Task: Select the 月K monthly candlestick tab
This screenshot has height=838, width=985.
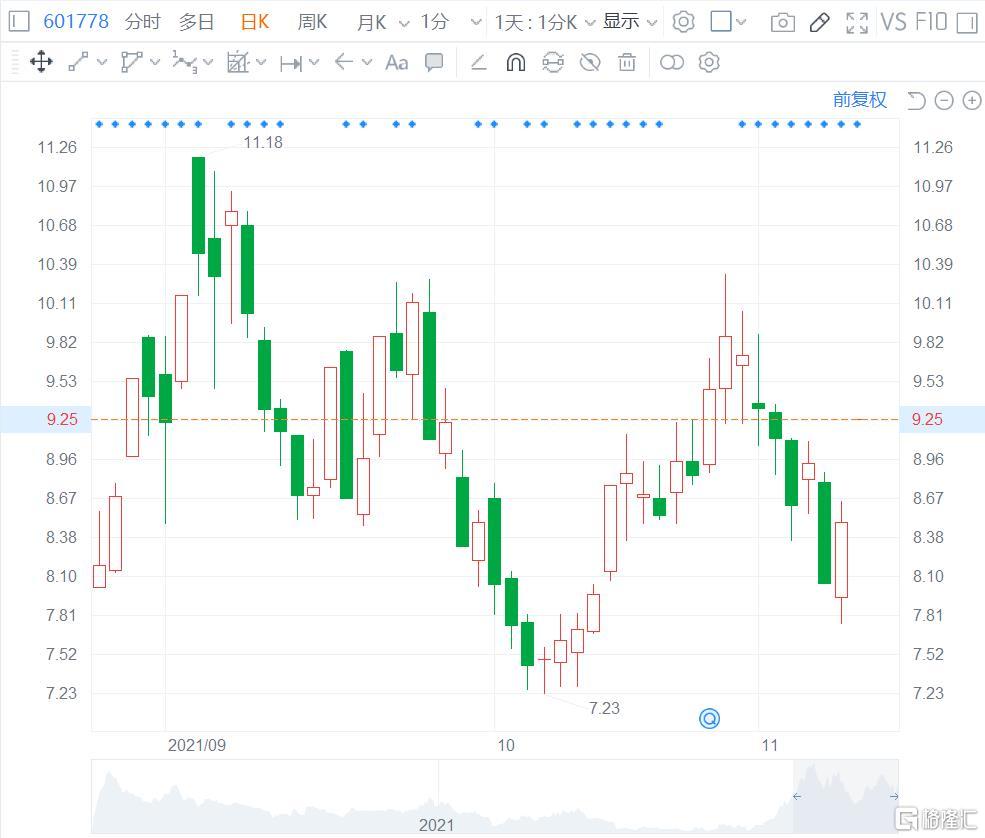Action: click(371, 22)
